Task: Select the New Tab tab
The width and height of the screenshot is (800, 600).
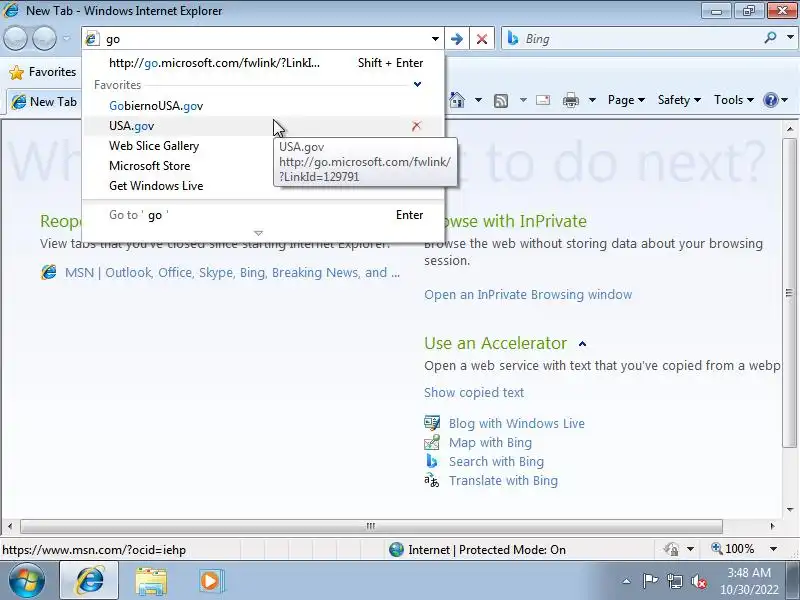Action: (x=44, y=102)
